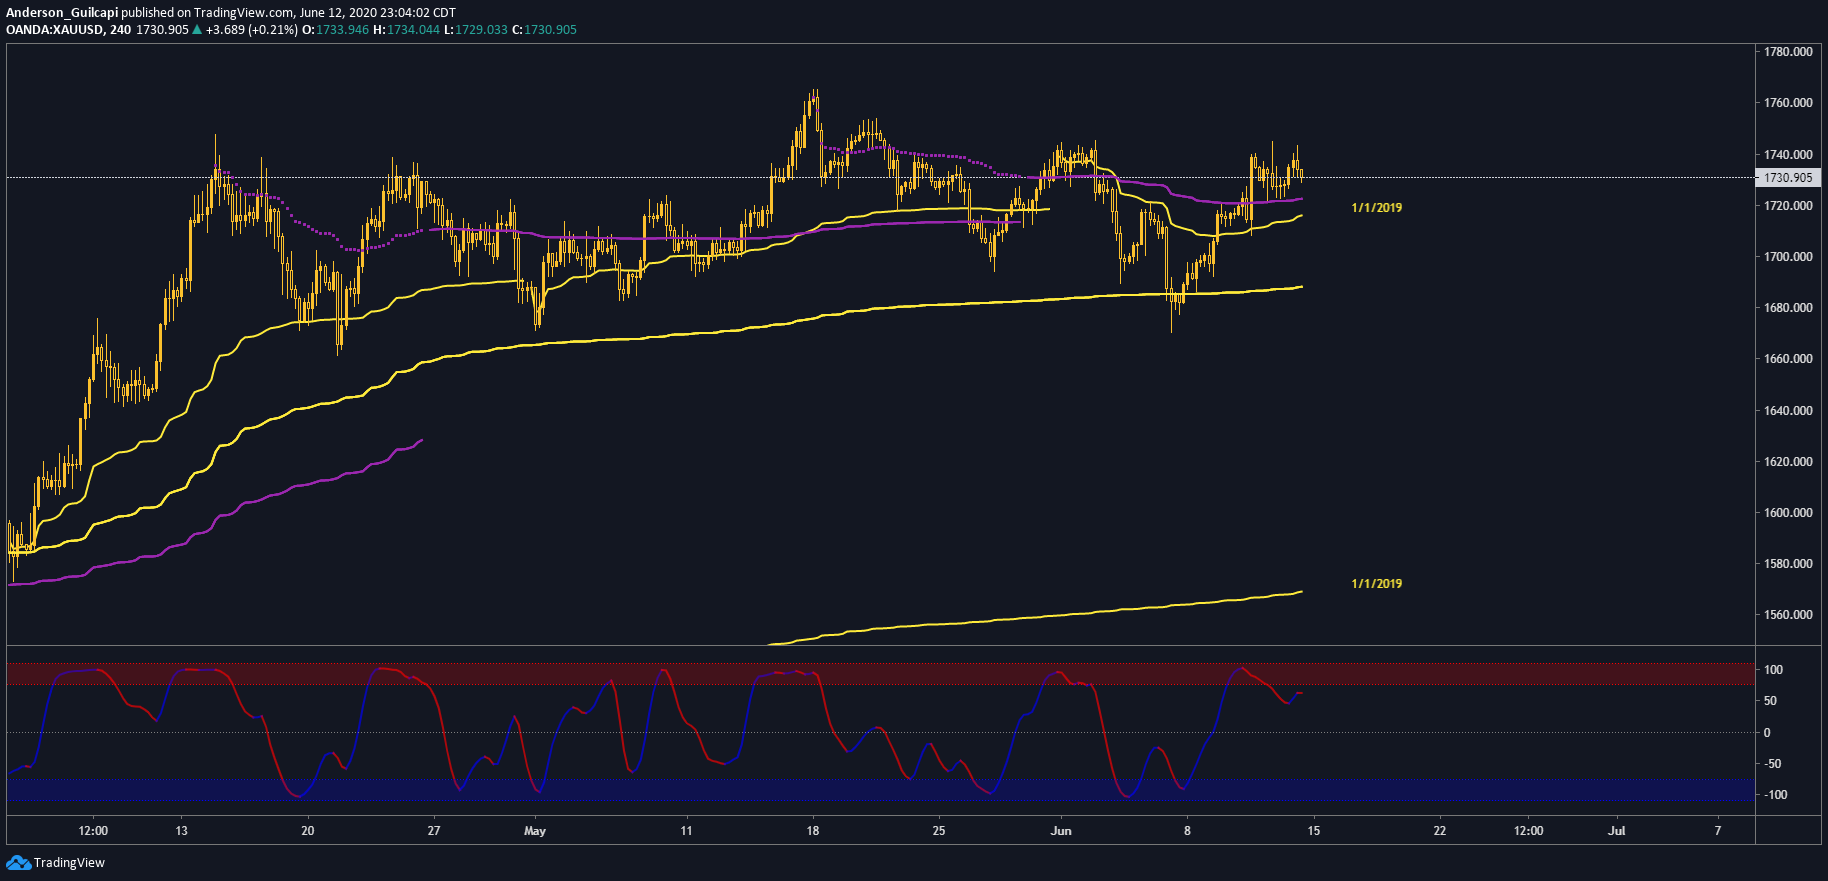Click the oscillator scale value -50
Viewport: 1828px width, 881px height.
(1772, 764)
